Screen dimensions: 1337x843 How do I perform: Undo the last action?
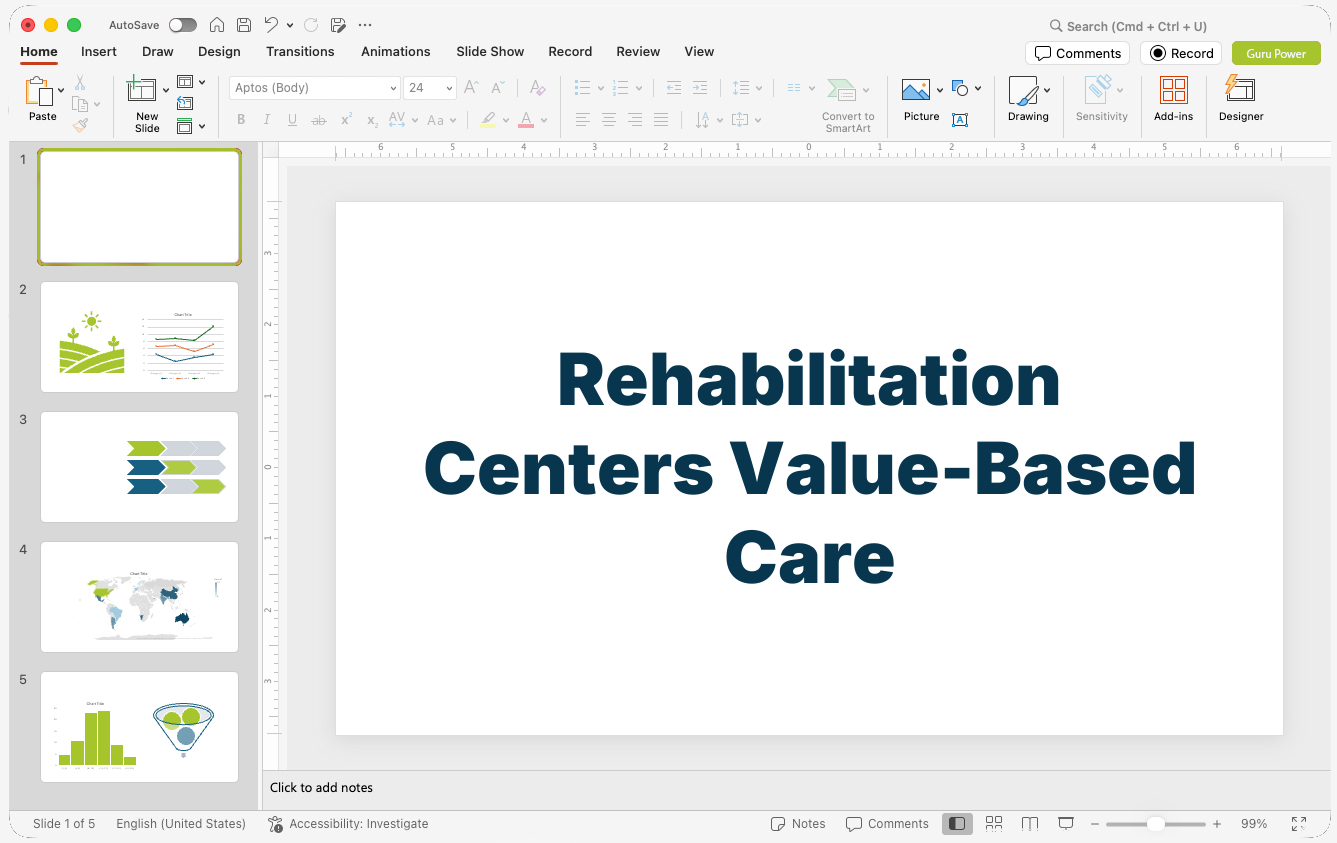pos(271,25)
